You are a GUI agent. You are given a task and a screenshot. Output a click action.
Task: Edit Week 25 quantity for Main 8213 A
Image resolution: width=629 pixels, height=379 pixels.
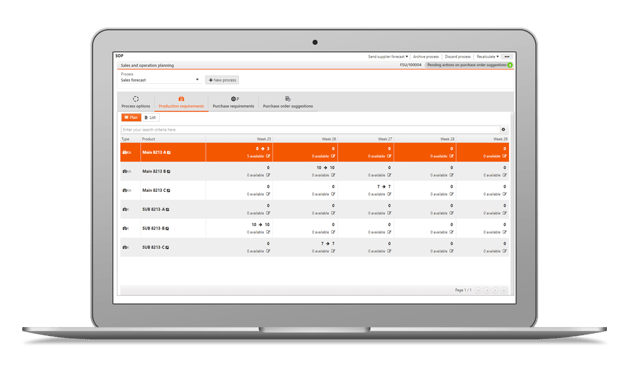pos(268,156)
